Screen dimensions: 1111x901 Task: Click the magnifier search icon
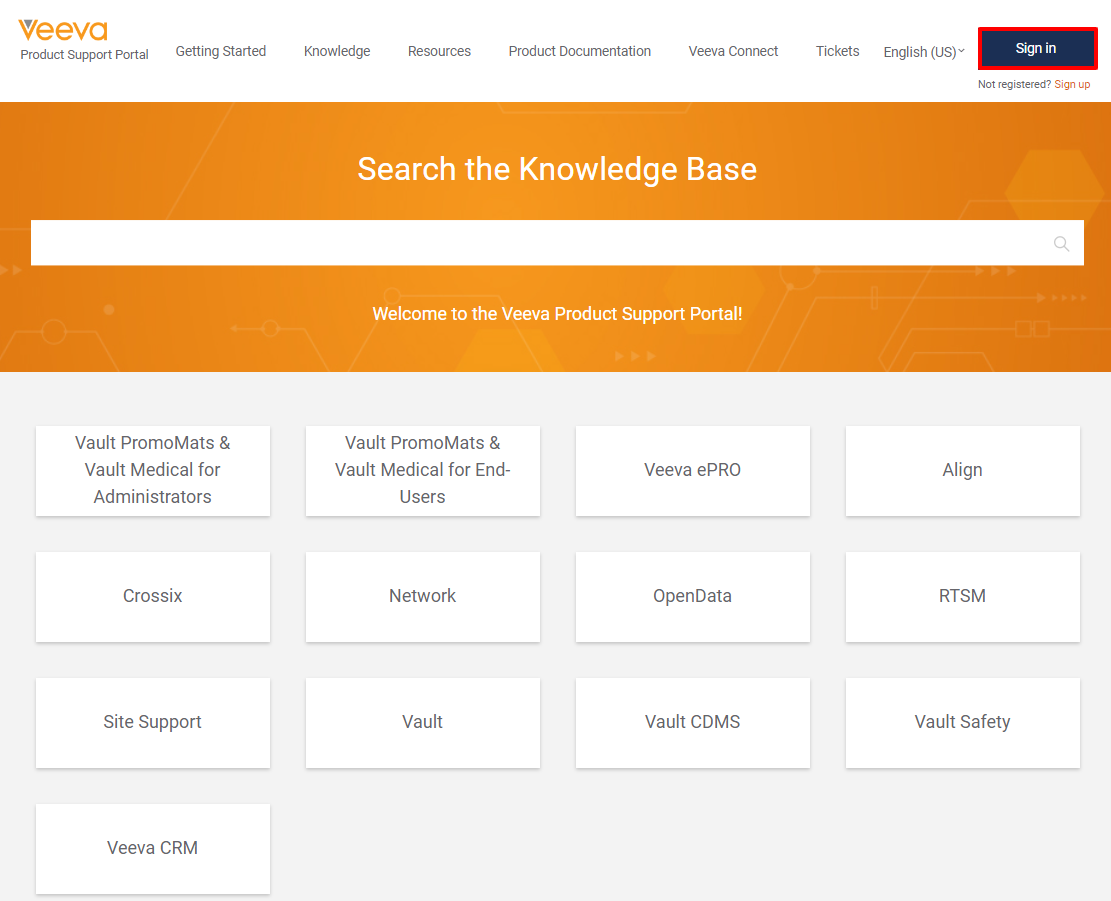click(1061, 243)
